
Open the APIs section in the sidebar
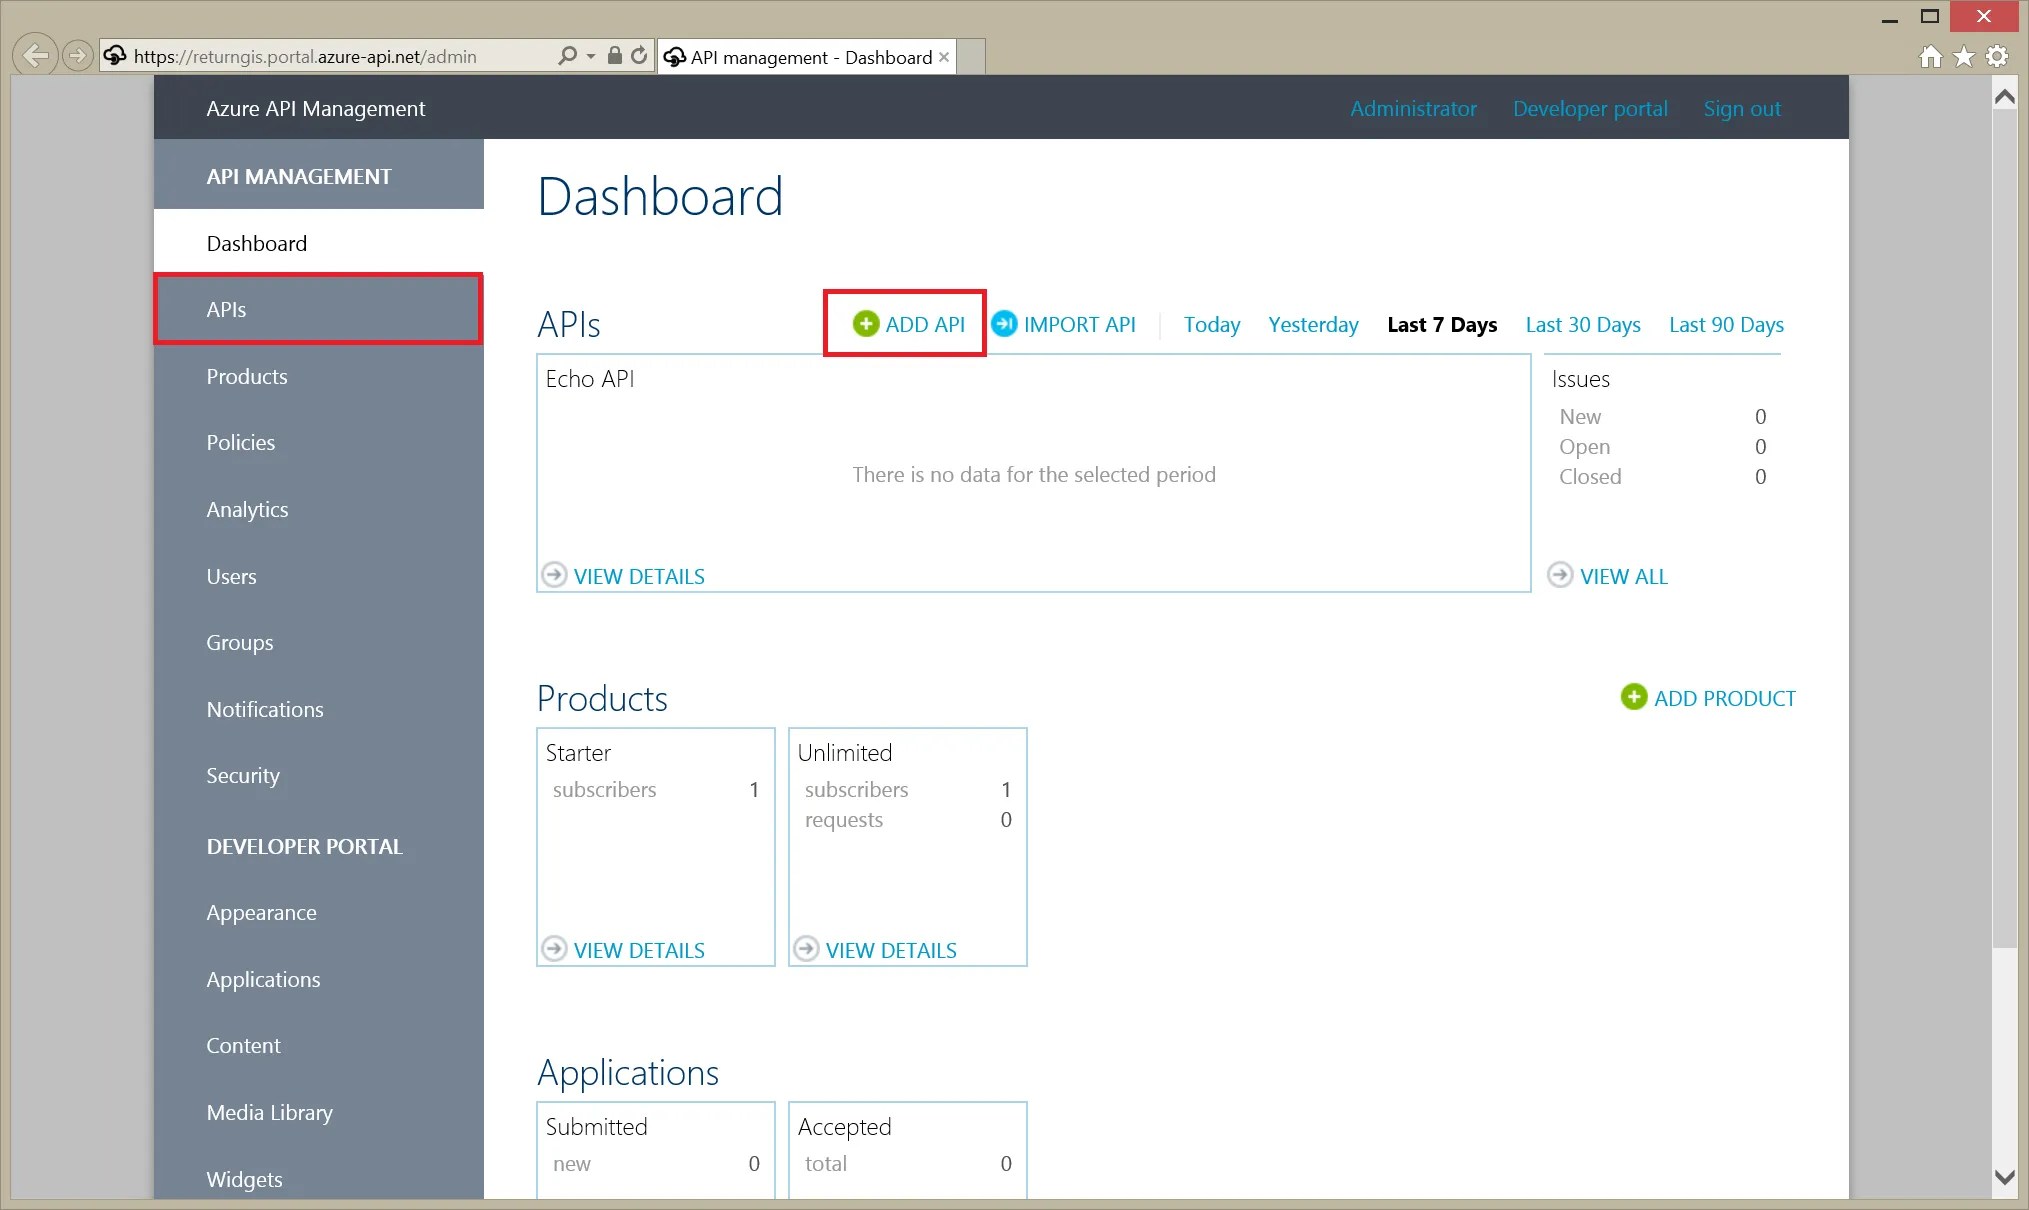click(x=318, y=309)
